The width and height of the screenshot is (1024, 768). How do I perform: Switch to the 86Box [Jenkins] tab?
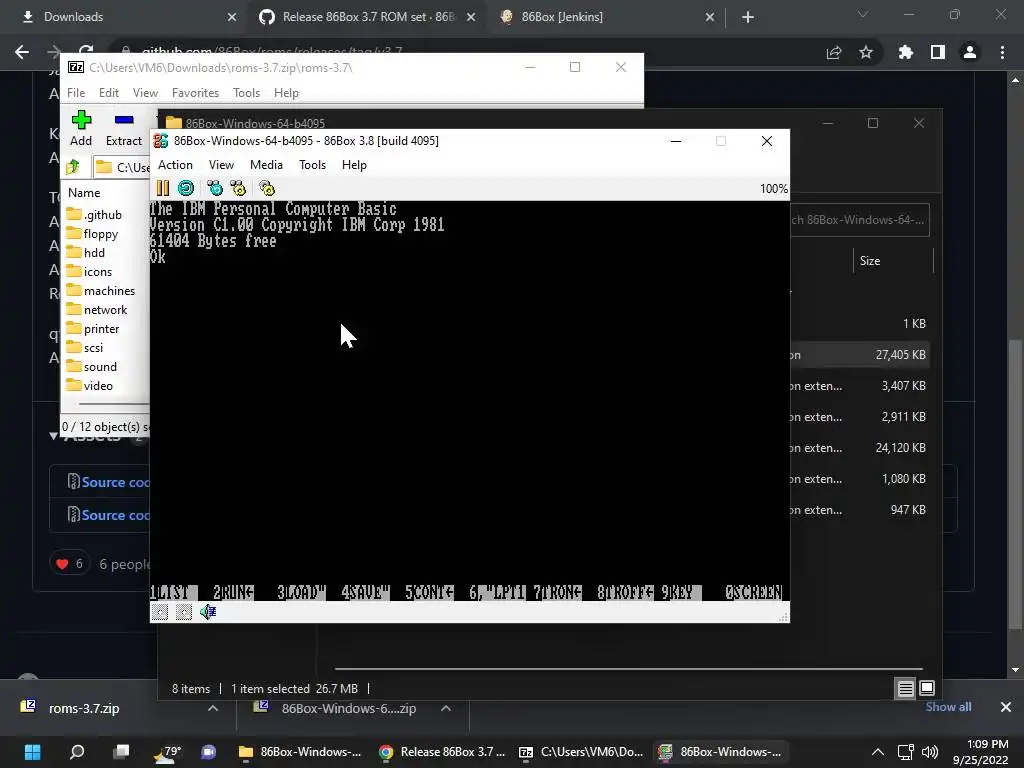coord(606,17)
